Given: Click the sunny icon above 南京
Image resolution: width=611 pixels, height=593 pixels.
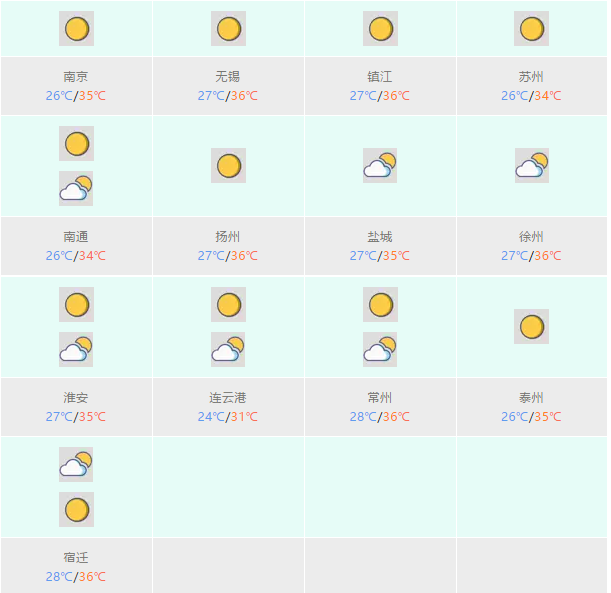Looking at the screenshot, I should (76, 28).
